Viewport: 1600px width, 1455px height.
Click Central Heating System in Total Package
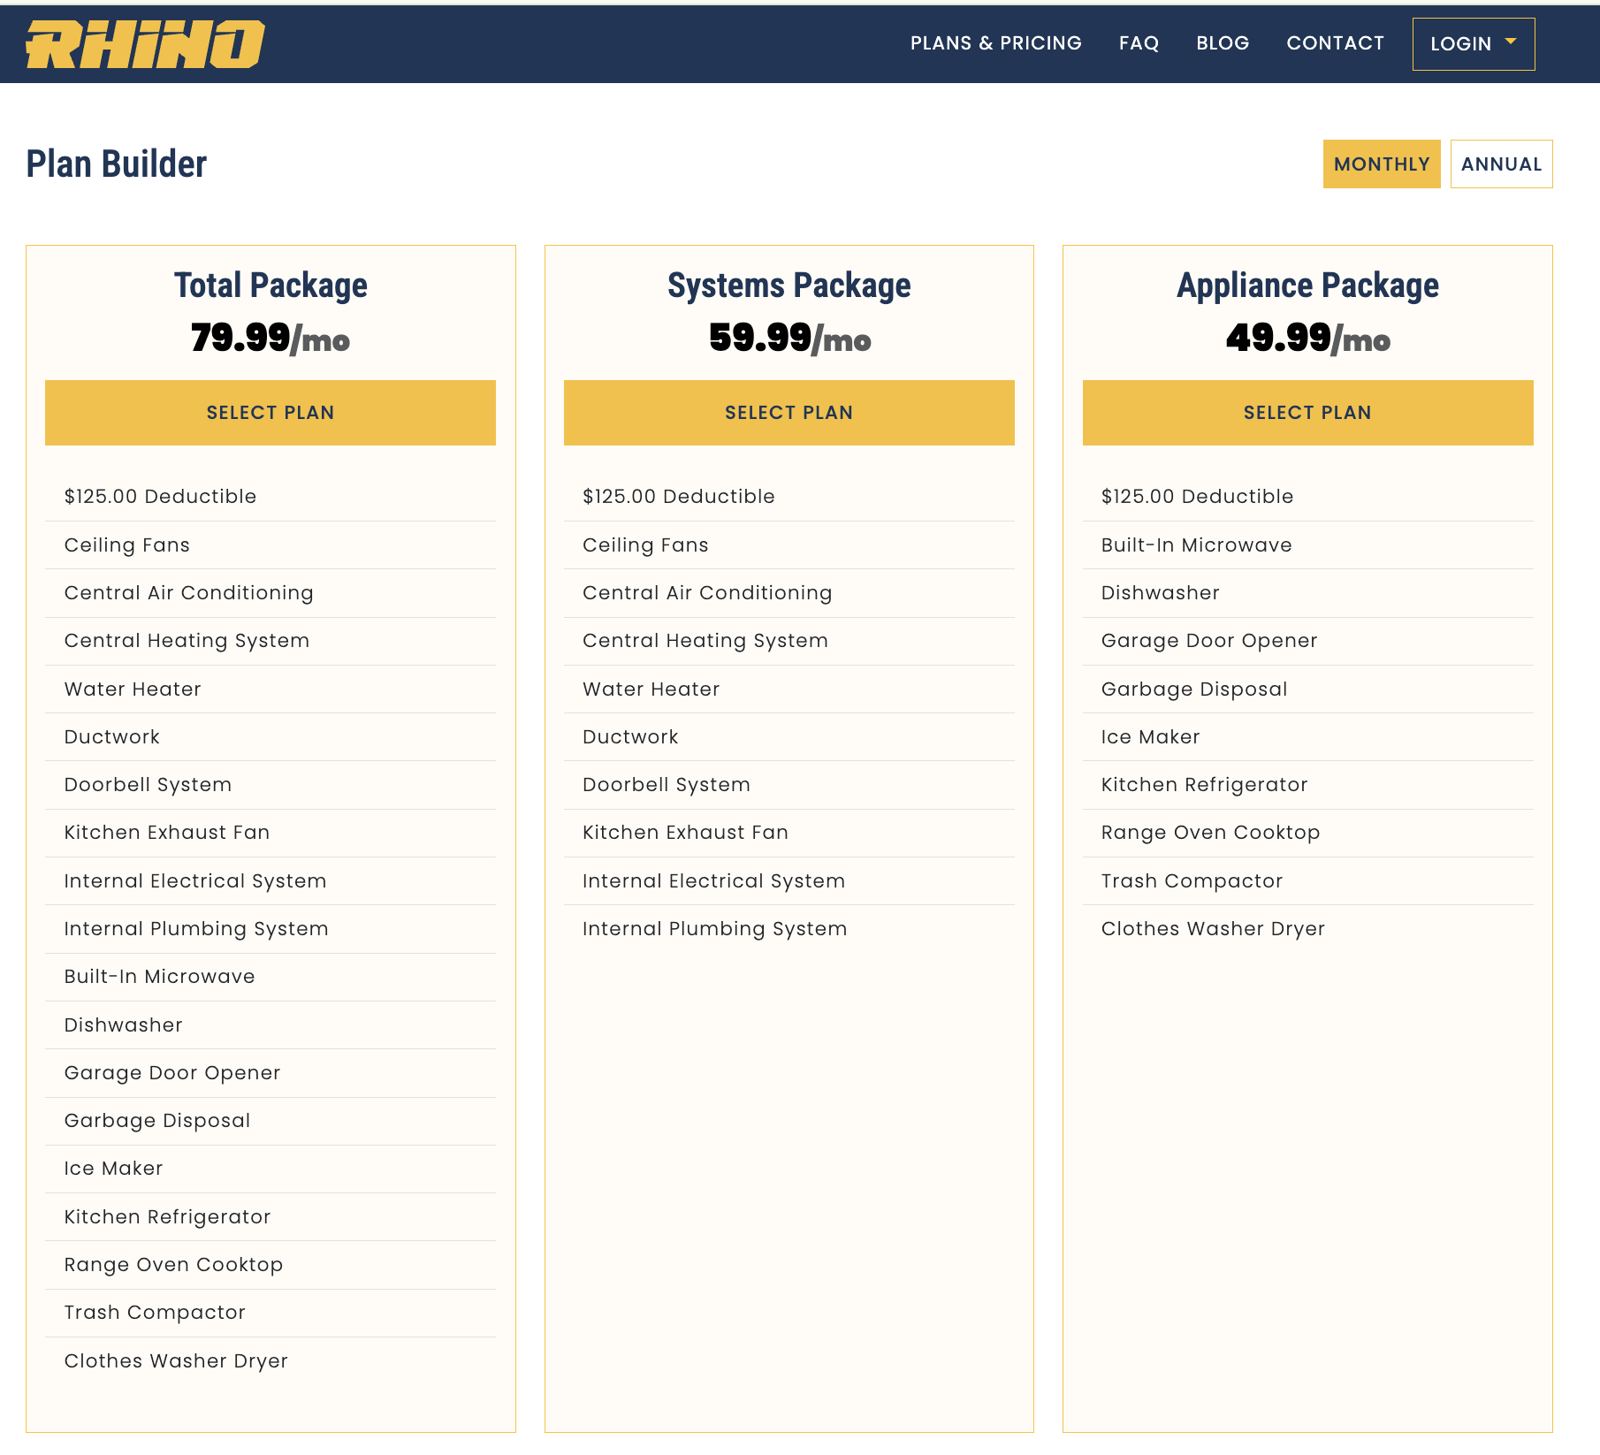pos(270,641)
